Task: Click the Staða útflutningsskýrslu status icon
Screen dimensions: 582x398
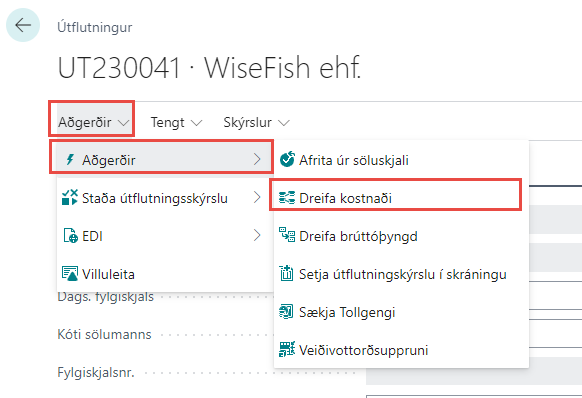Action: click(70, 198)
